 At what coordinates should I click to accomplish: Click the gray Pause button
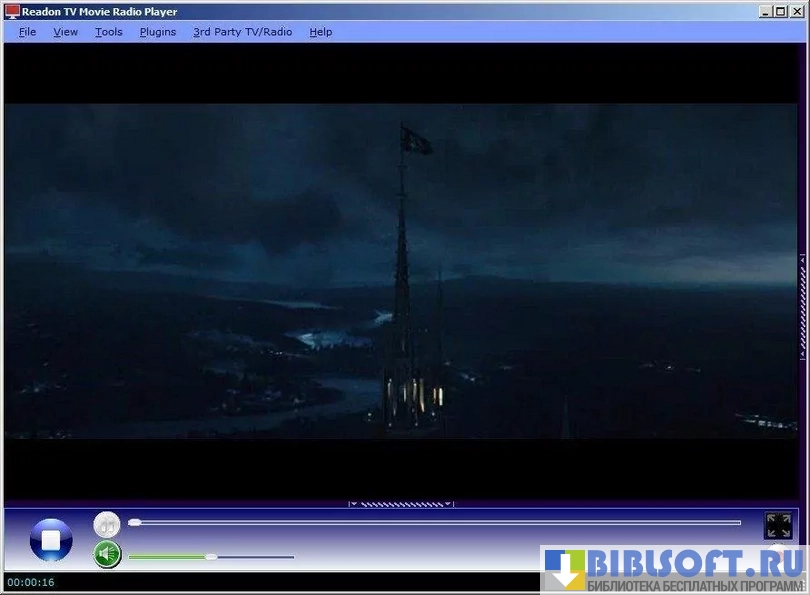107,525
